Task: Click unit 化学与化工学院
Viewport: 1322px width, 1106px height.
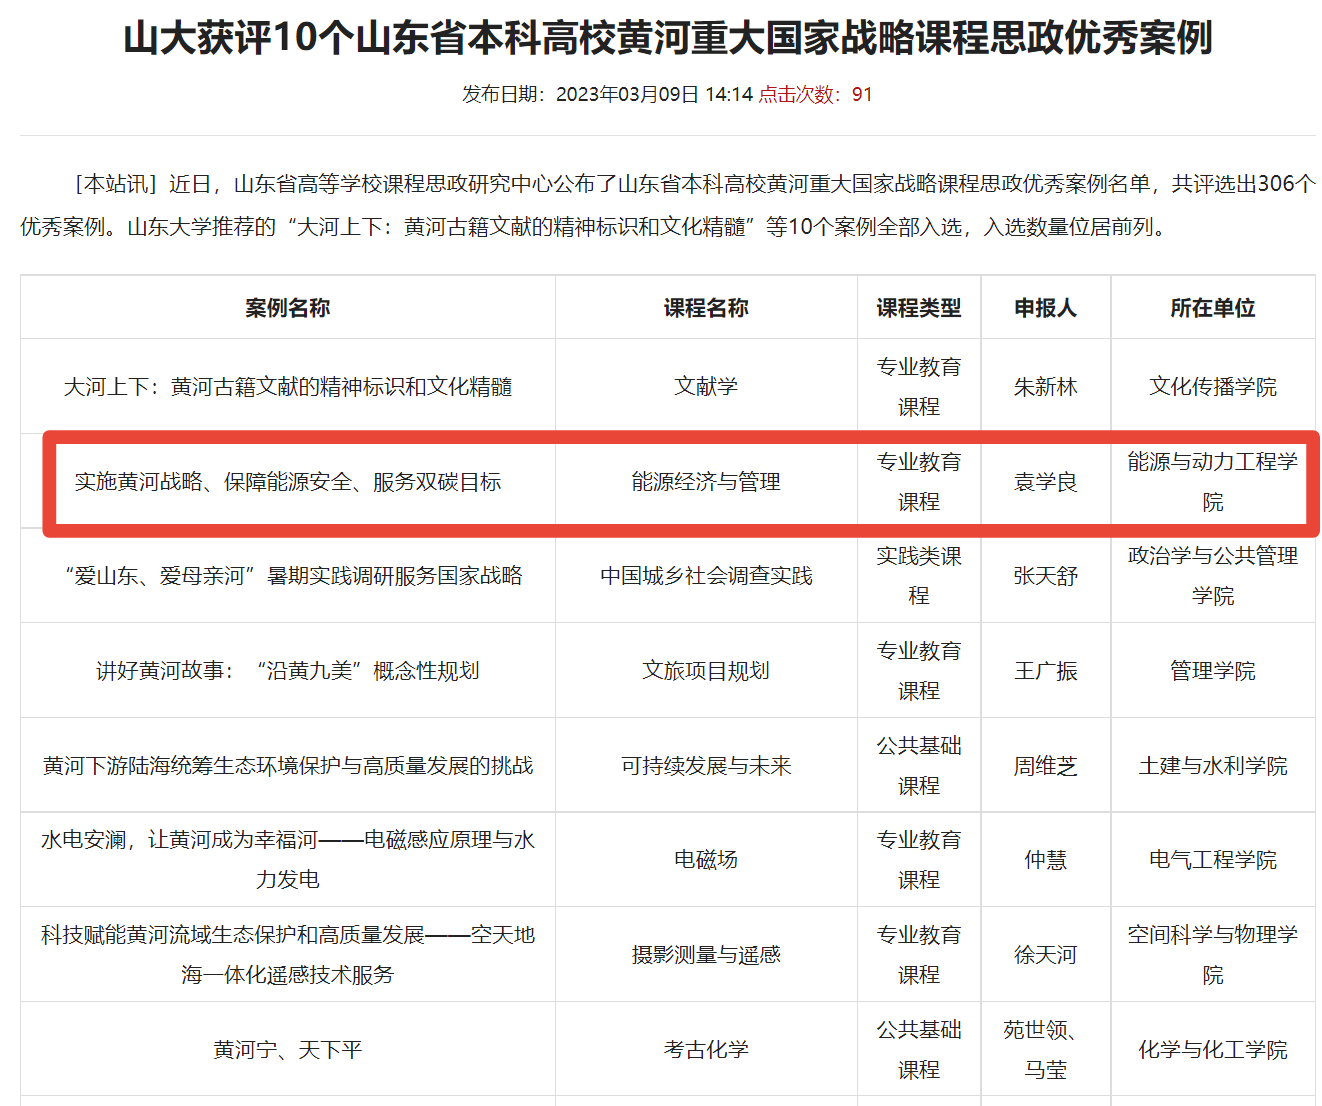Action: pos(1213,1050)
